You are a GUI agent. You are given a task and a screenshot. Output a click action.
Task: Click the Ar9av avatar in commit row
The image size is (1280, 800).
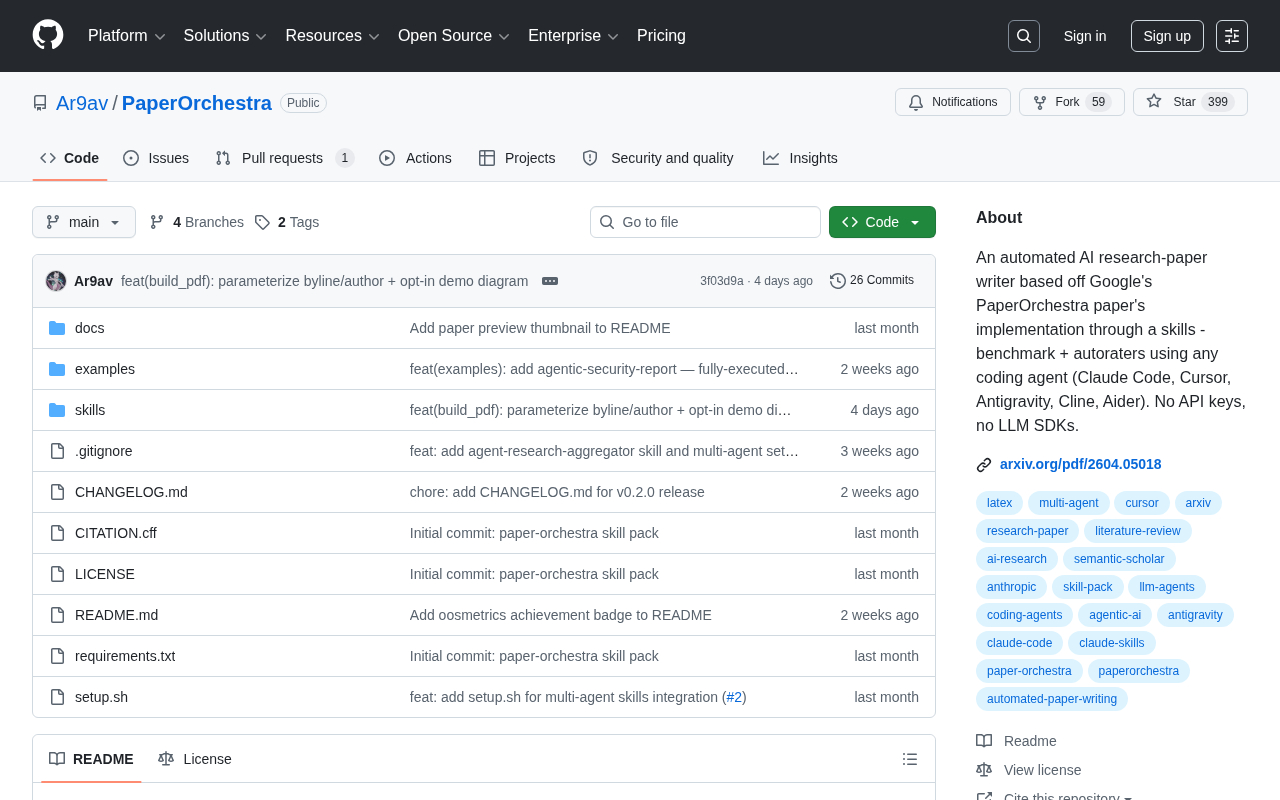coord(56,281)
